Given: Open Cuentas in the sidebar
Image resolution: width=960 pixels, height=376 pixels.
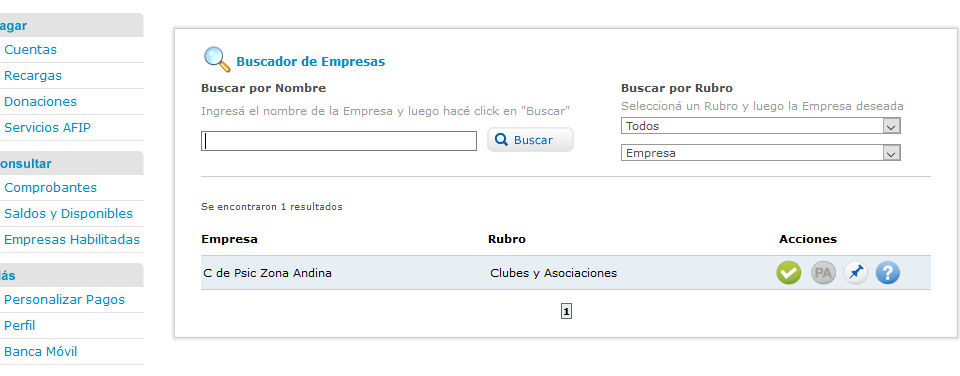Looking at the screenshot, I should (31, 50).
